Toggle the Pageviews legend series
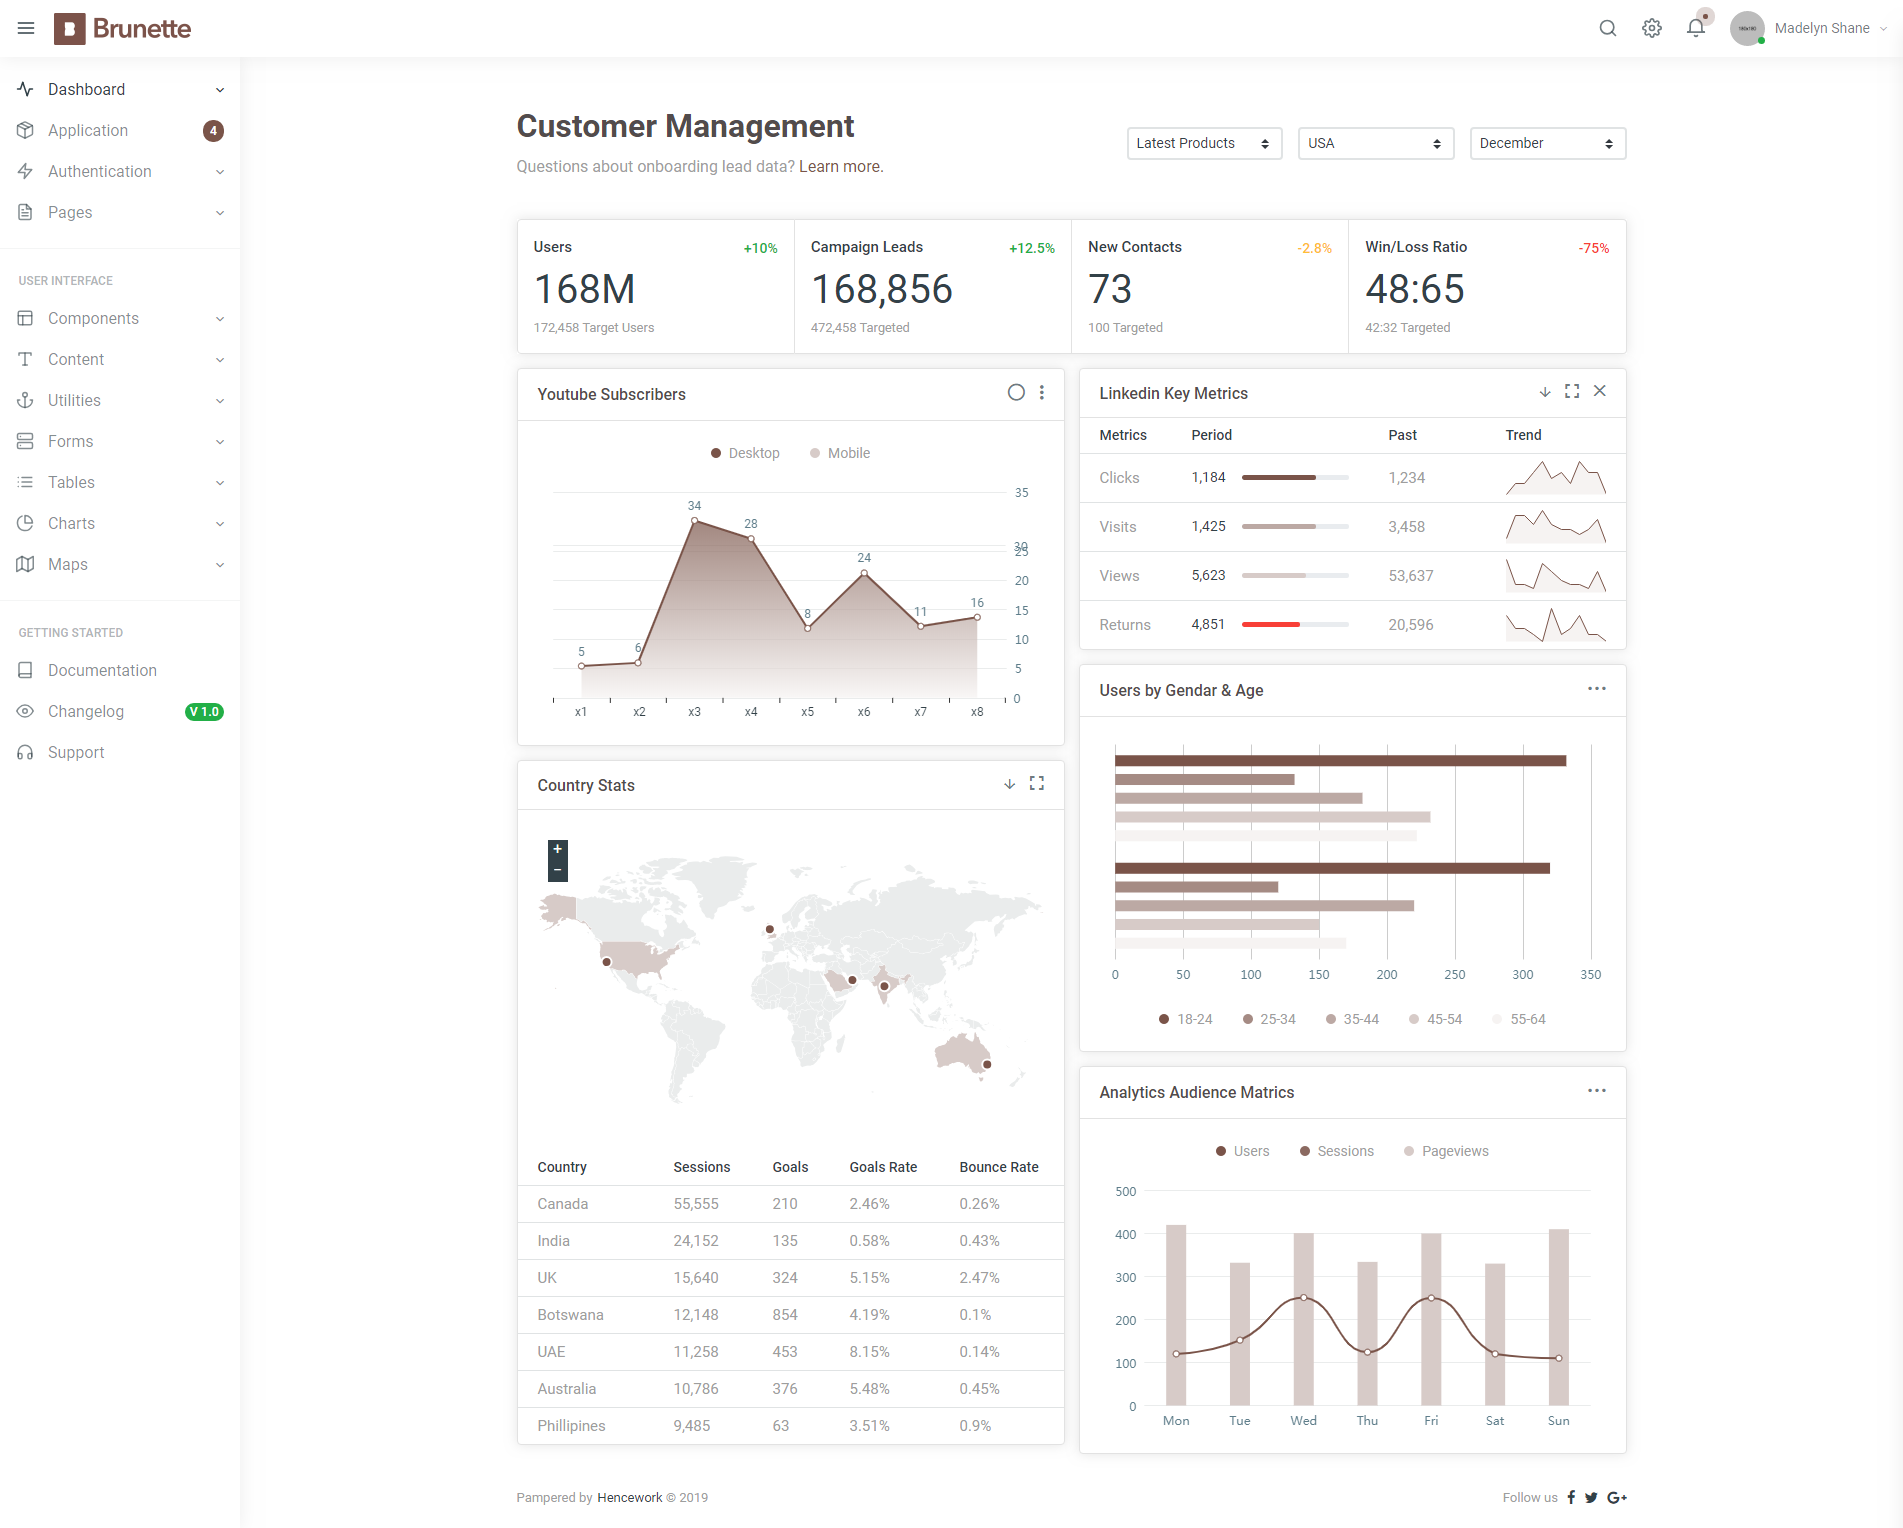Image resolution: width=1903 pixels, height=1528 pixels. click(1446, 1151)
